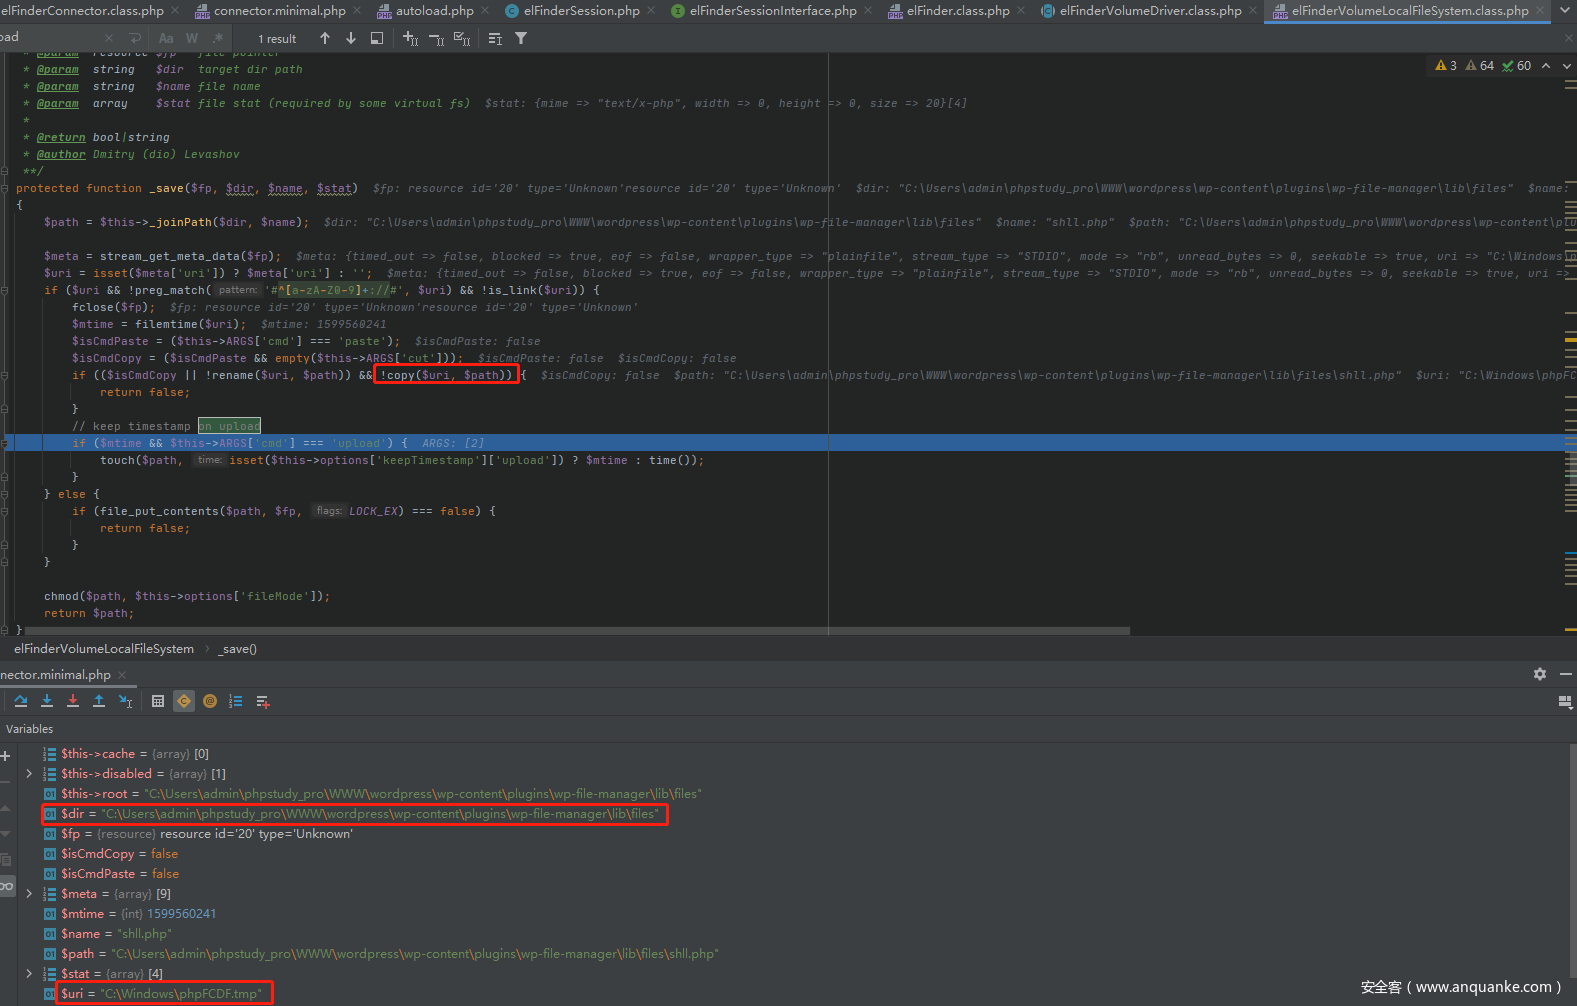Filter search results with funnel icon
1577x1006 pixels.
point(521,38)
